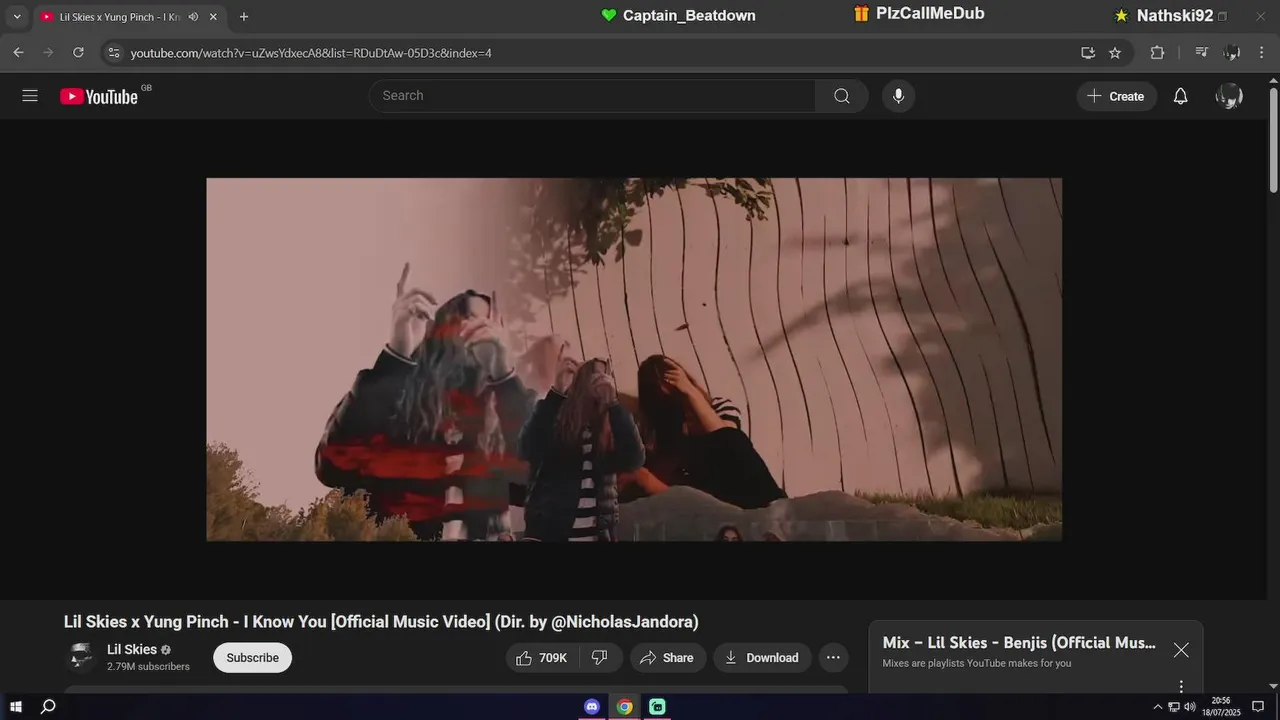View site information icon in address bar
1280x720 pixels.
click(x=114, y=52)
